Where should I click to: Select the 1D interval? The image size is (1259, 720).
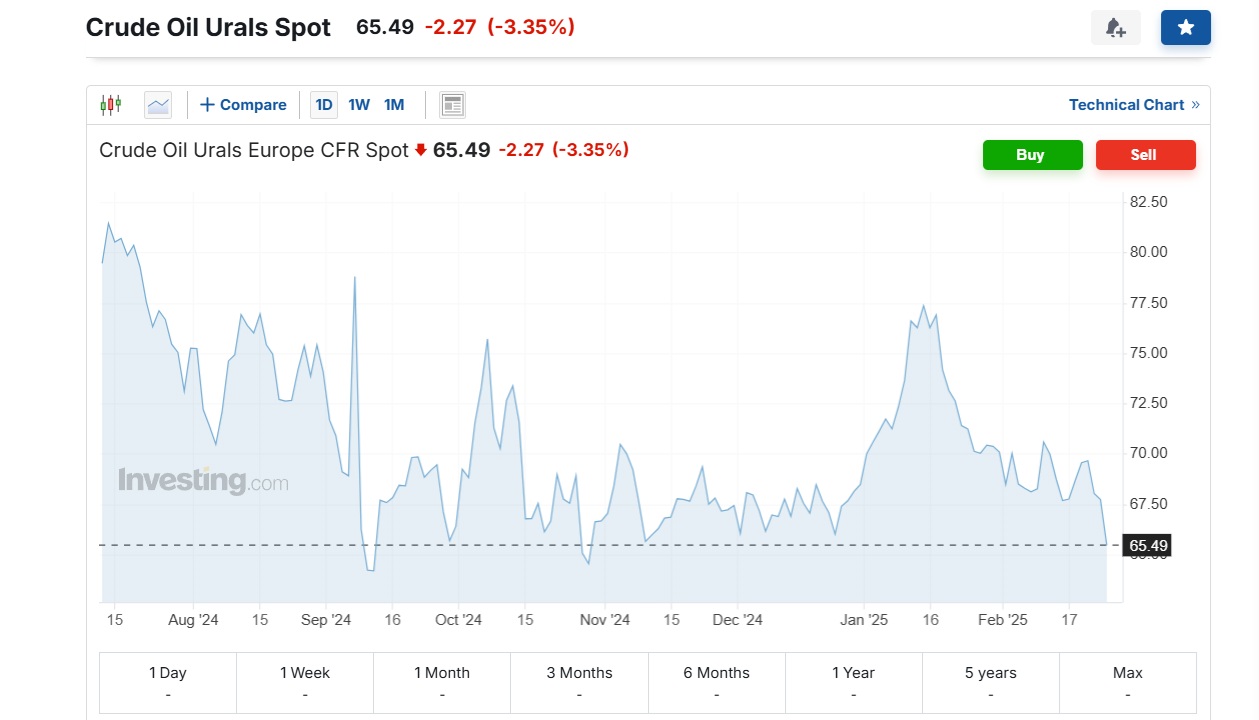(x=324, y=104)
